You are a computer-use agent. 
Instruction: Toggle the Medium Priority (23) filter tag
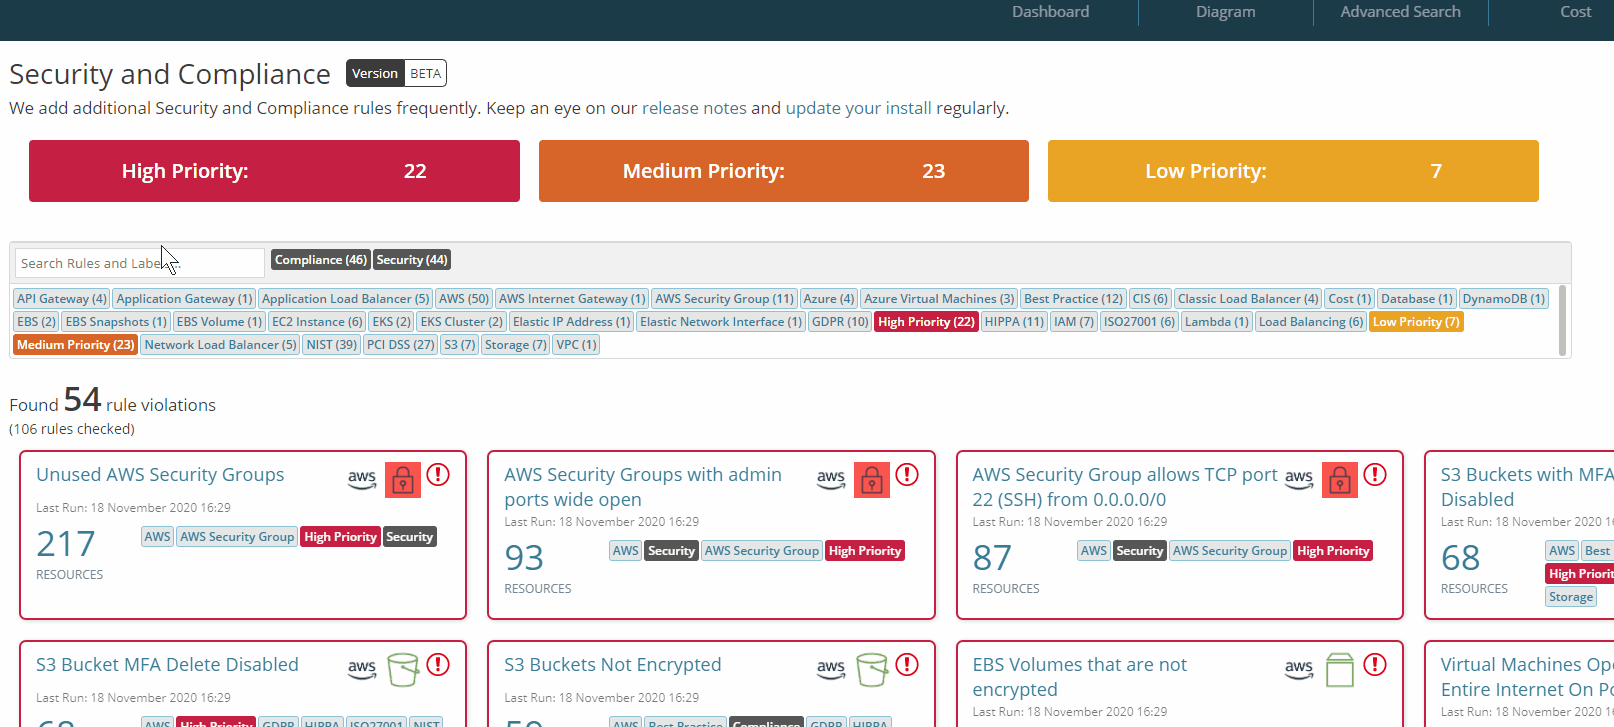pos(75,345)
